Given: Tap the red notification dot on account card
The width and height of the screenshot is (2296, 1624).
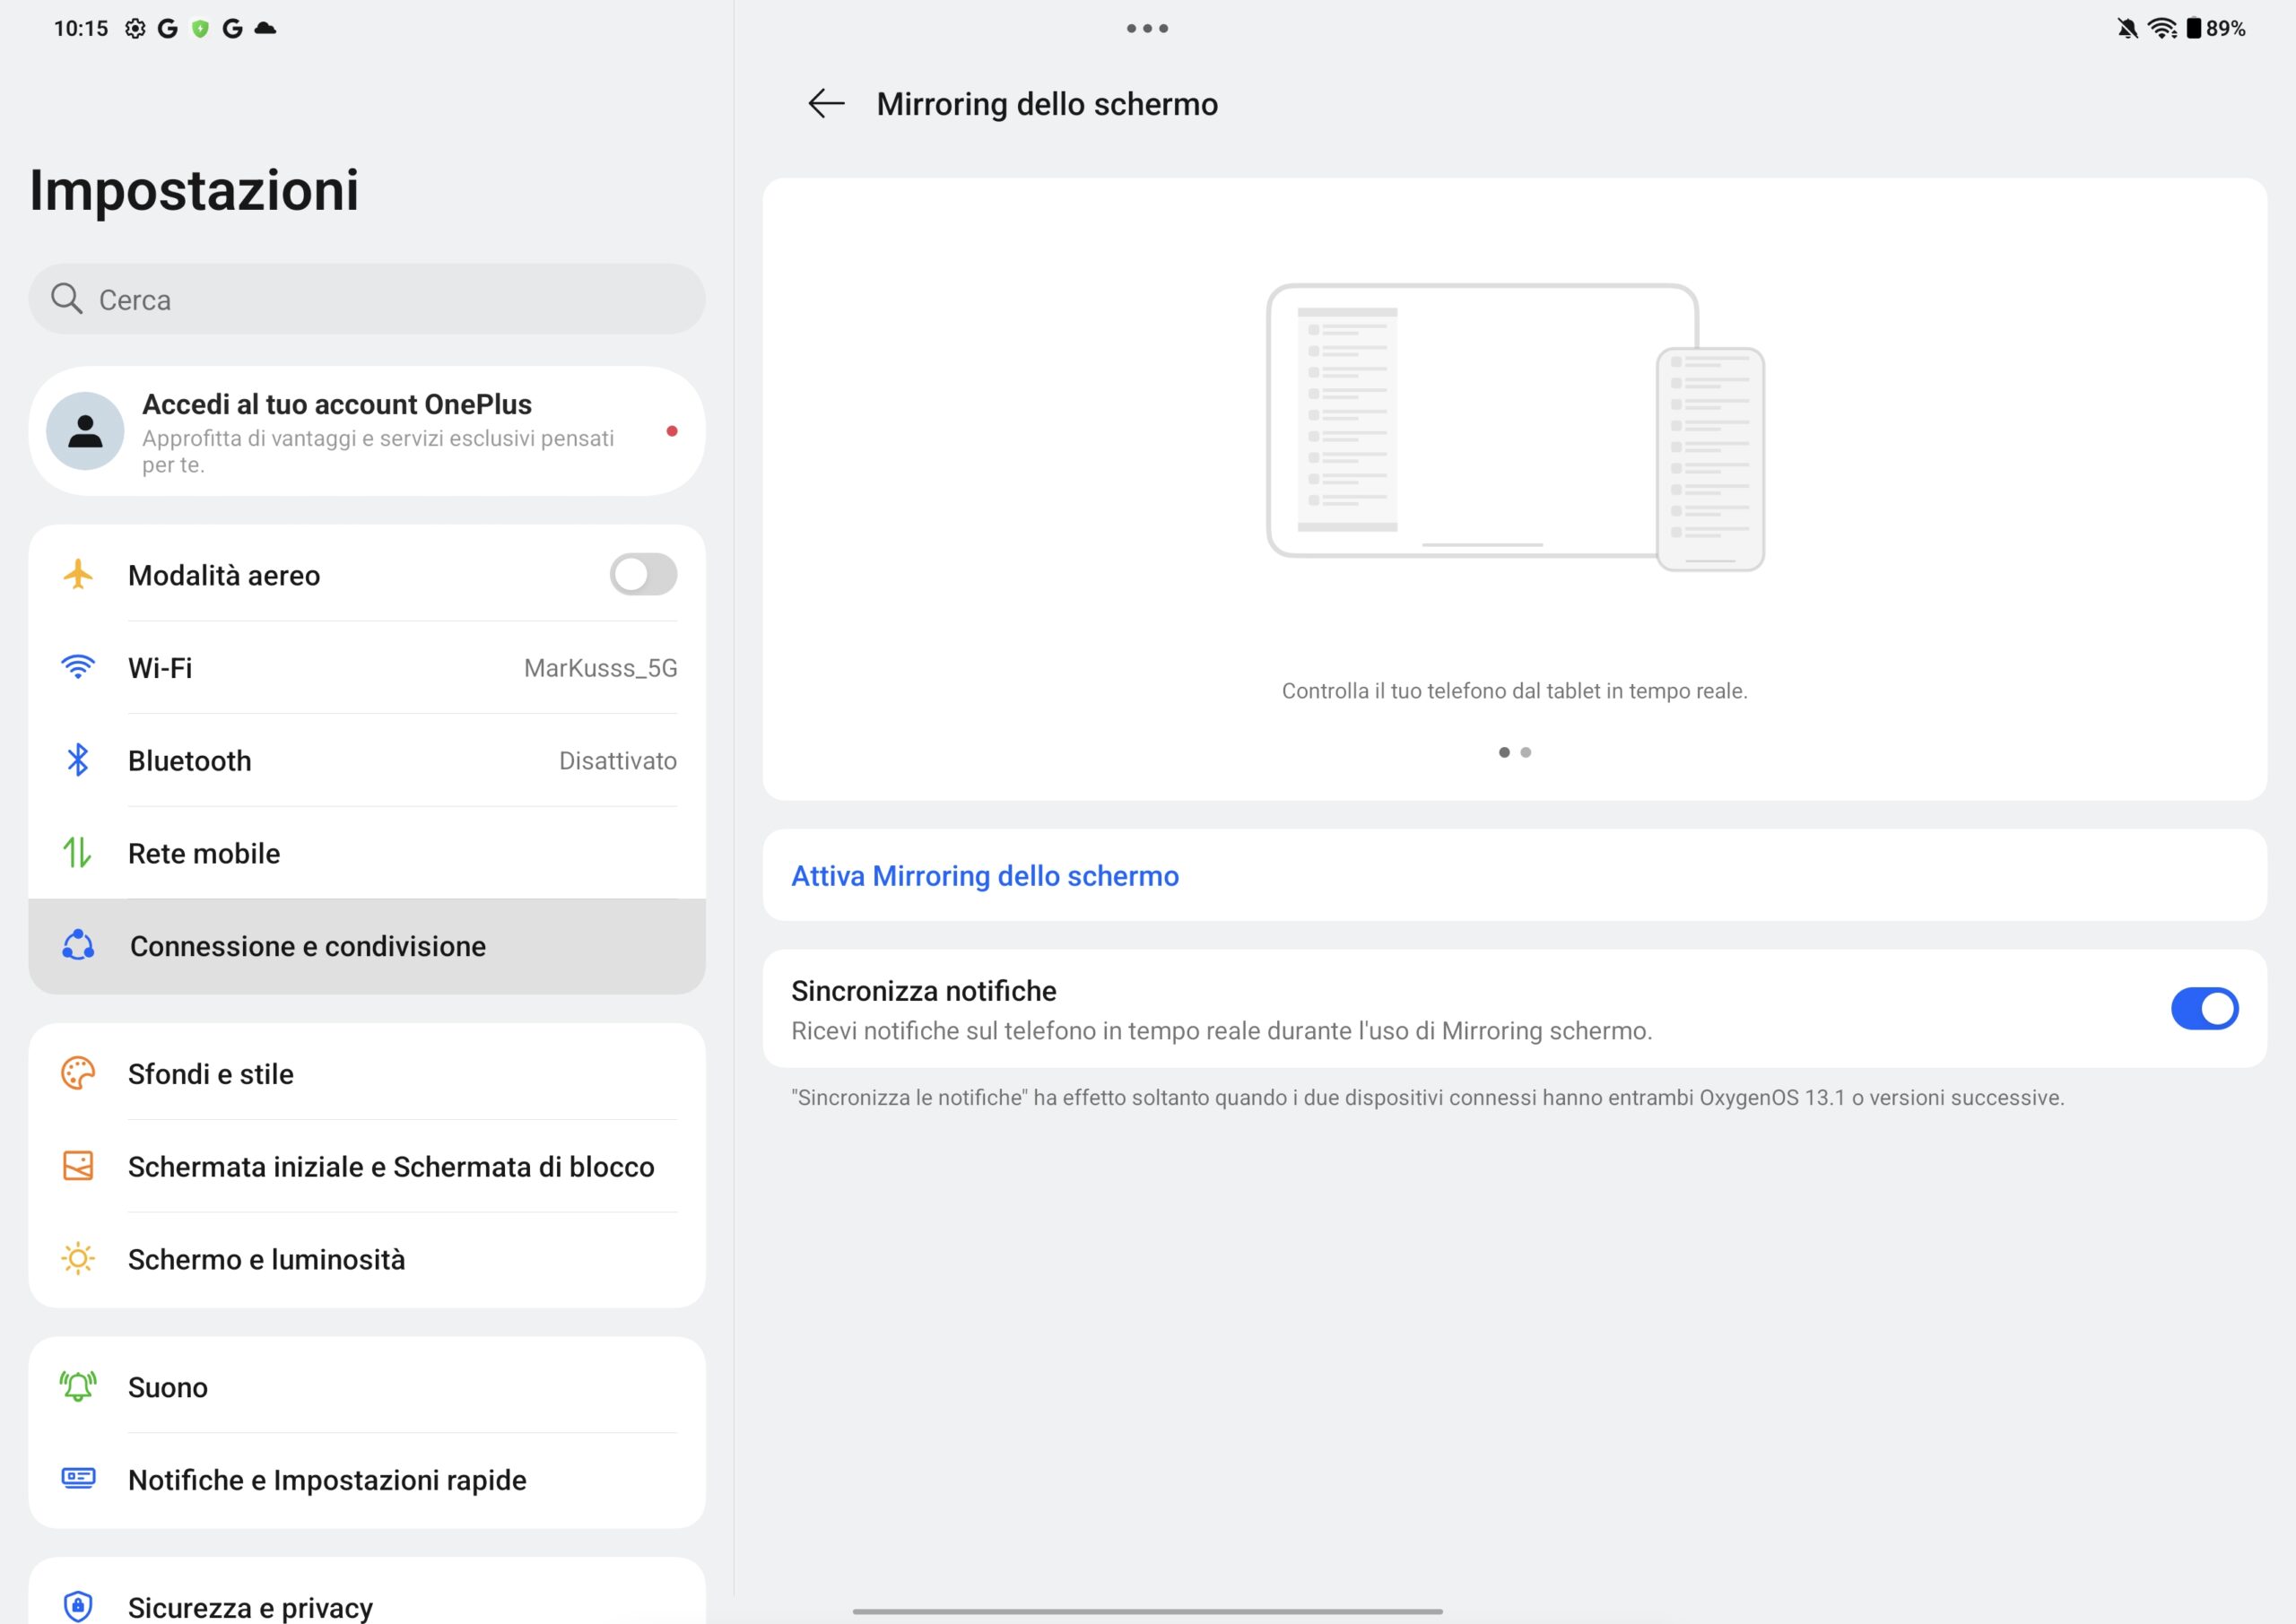Looking at the screenshot, I should coord(672,431).
